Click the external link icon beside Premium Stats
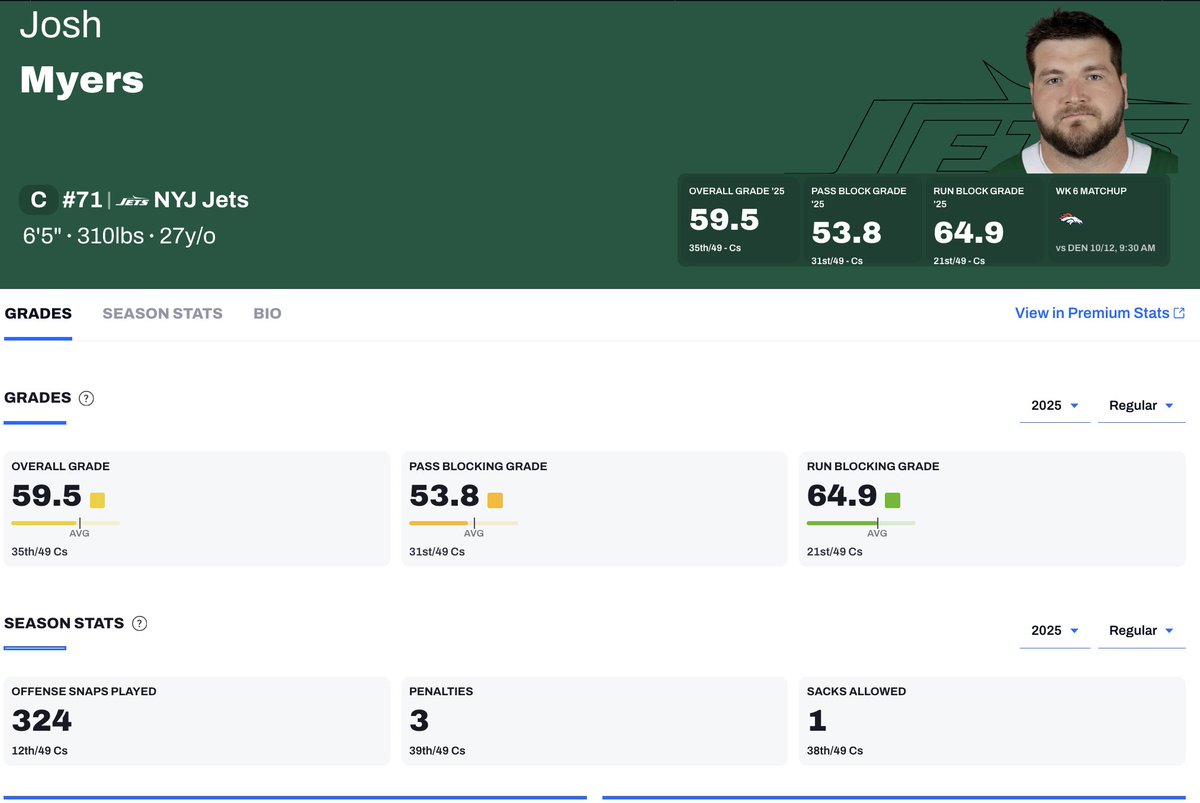 point(1179,313)
